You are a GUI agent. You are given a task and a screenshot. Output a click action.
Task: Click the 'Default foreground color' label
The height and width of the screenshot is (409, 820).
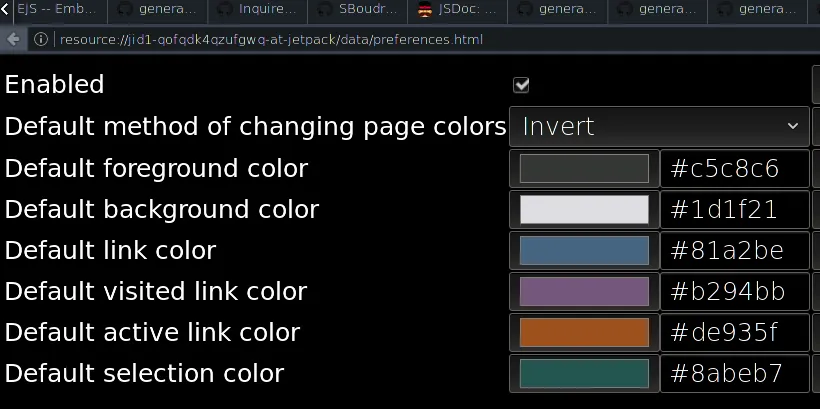coord(156,169)
